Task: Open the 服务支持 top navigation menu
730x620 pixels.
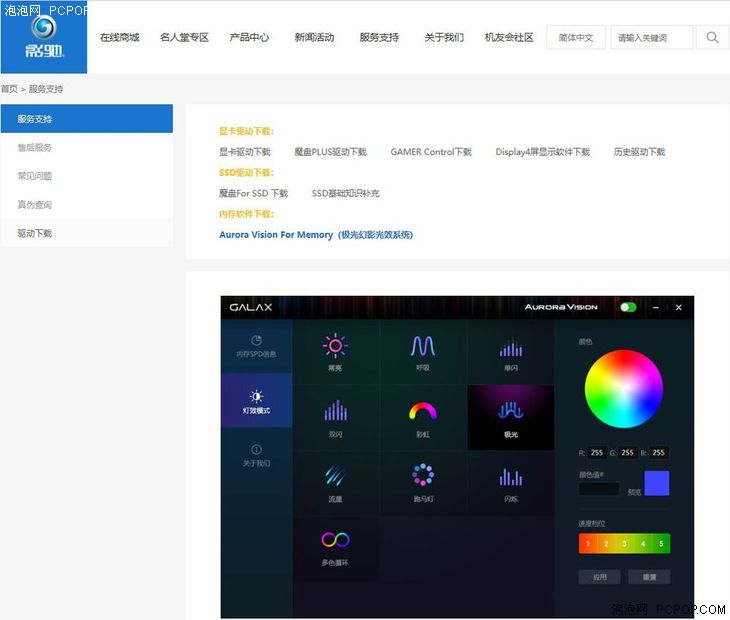Action: point(379,37)
